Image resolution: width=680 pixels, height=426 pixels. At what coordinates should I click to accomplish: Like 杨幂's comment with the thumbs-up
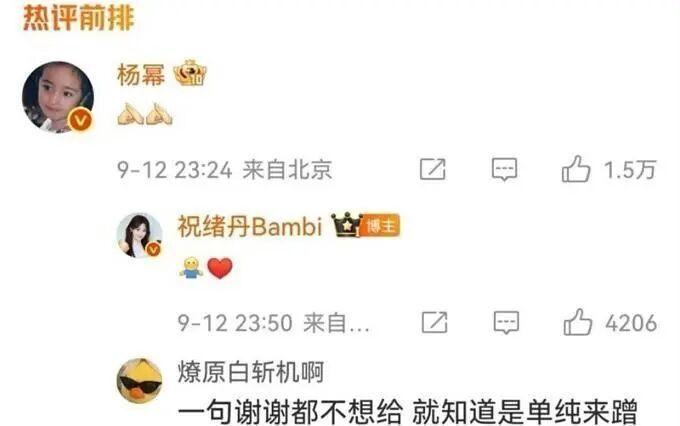(x=576, y=169)
